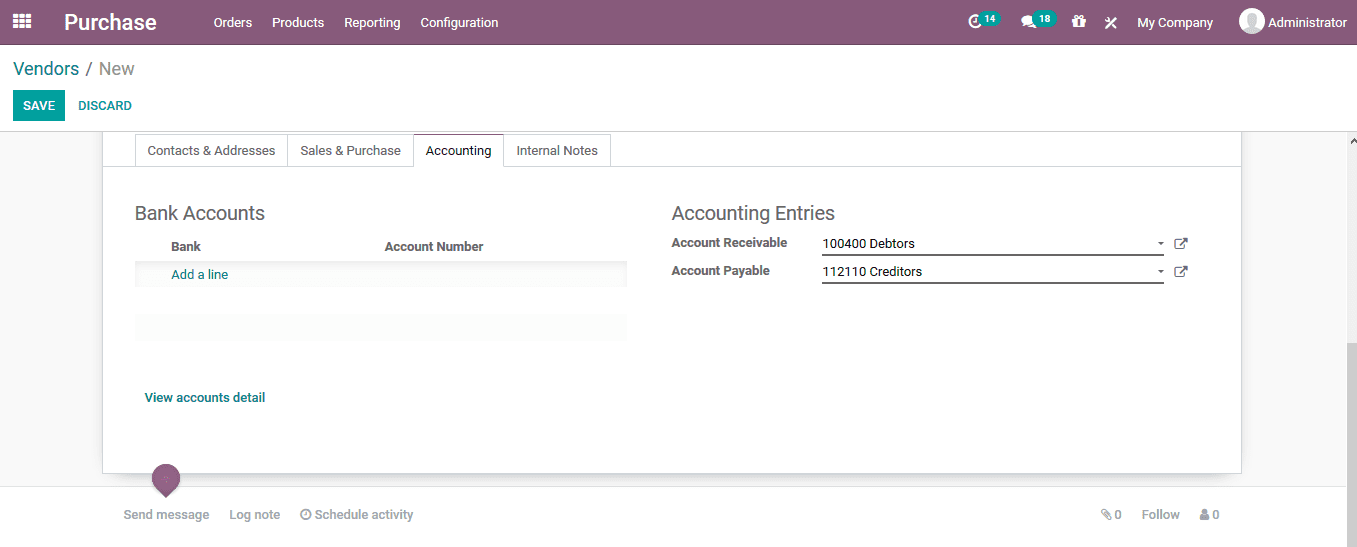
Task: Open the apps grid menu icon
Action: (x=22, y=21)
